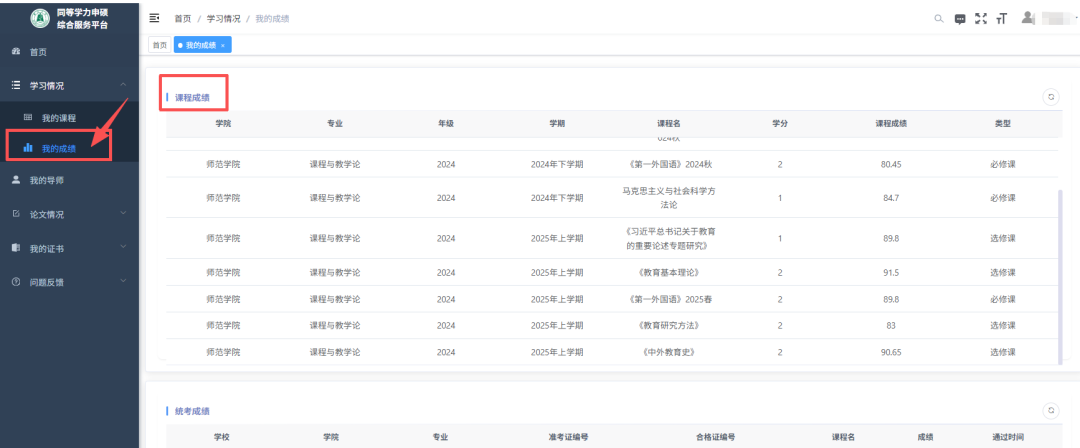1080x448 pixels.
Task: Expand the 我的证书 sidebar menu
Action: tap(122, 247)
